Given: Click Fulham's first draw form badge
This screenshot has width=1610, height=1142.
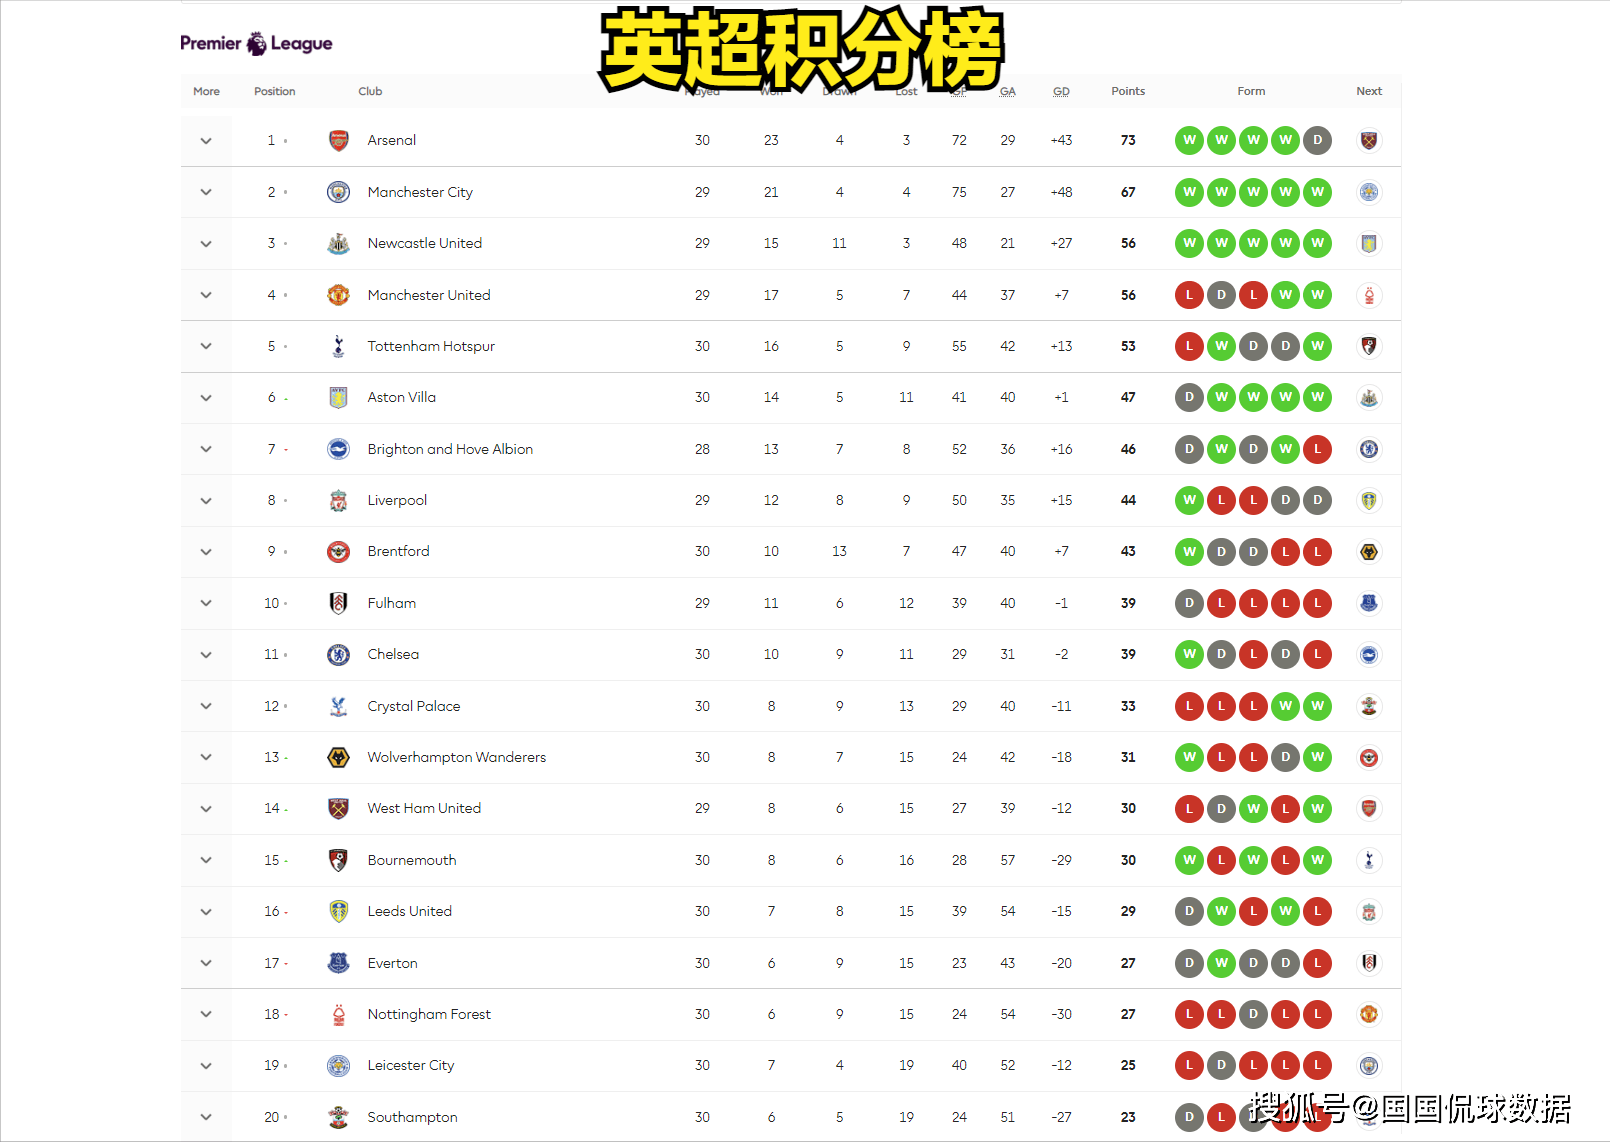Looking at the screenshot, I should (1189, 603).
